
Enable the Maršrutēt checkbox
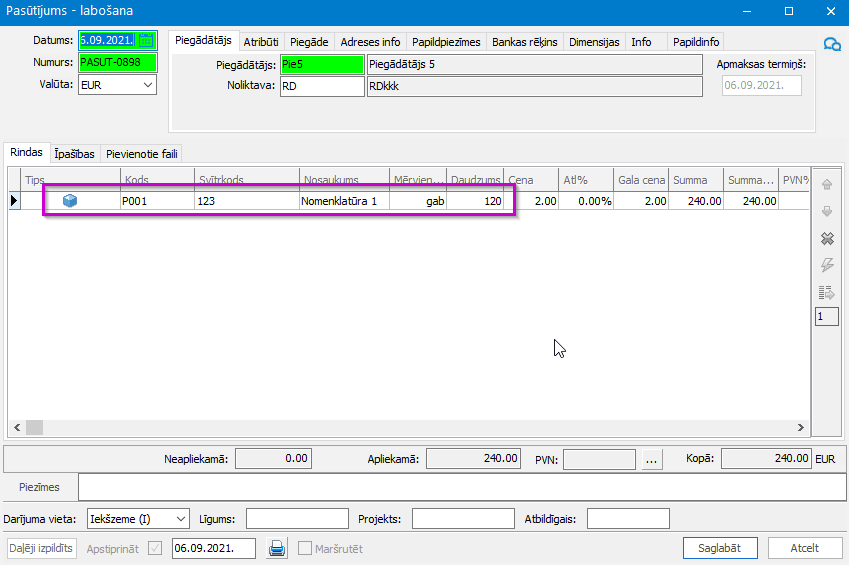tap(305, 548)
